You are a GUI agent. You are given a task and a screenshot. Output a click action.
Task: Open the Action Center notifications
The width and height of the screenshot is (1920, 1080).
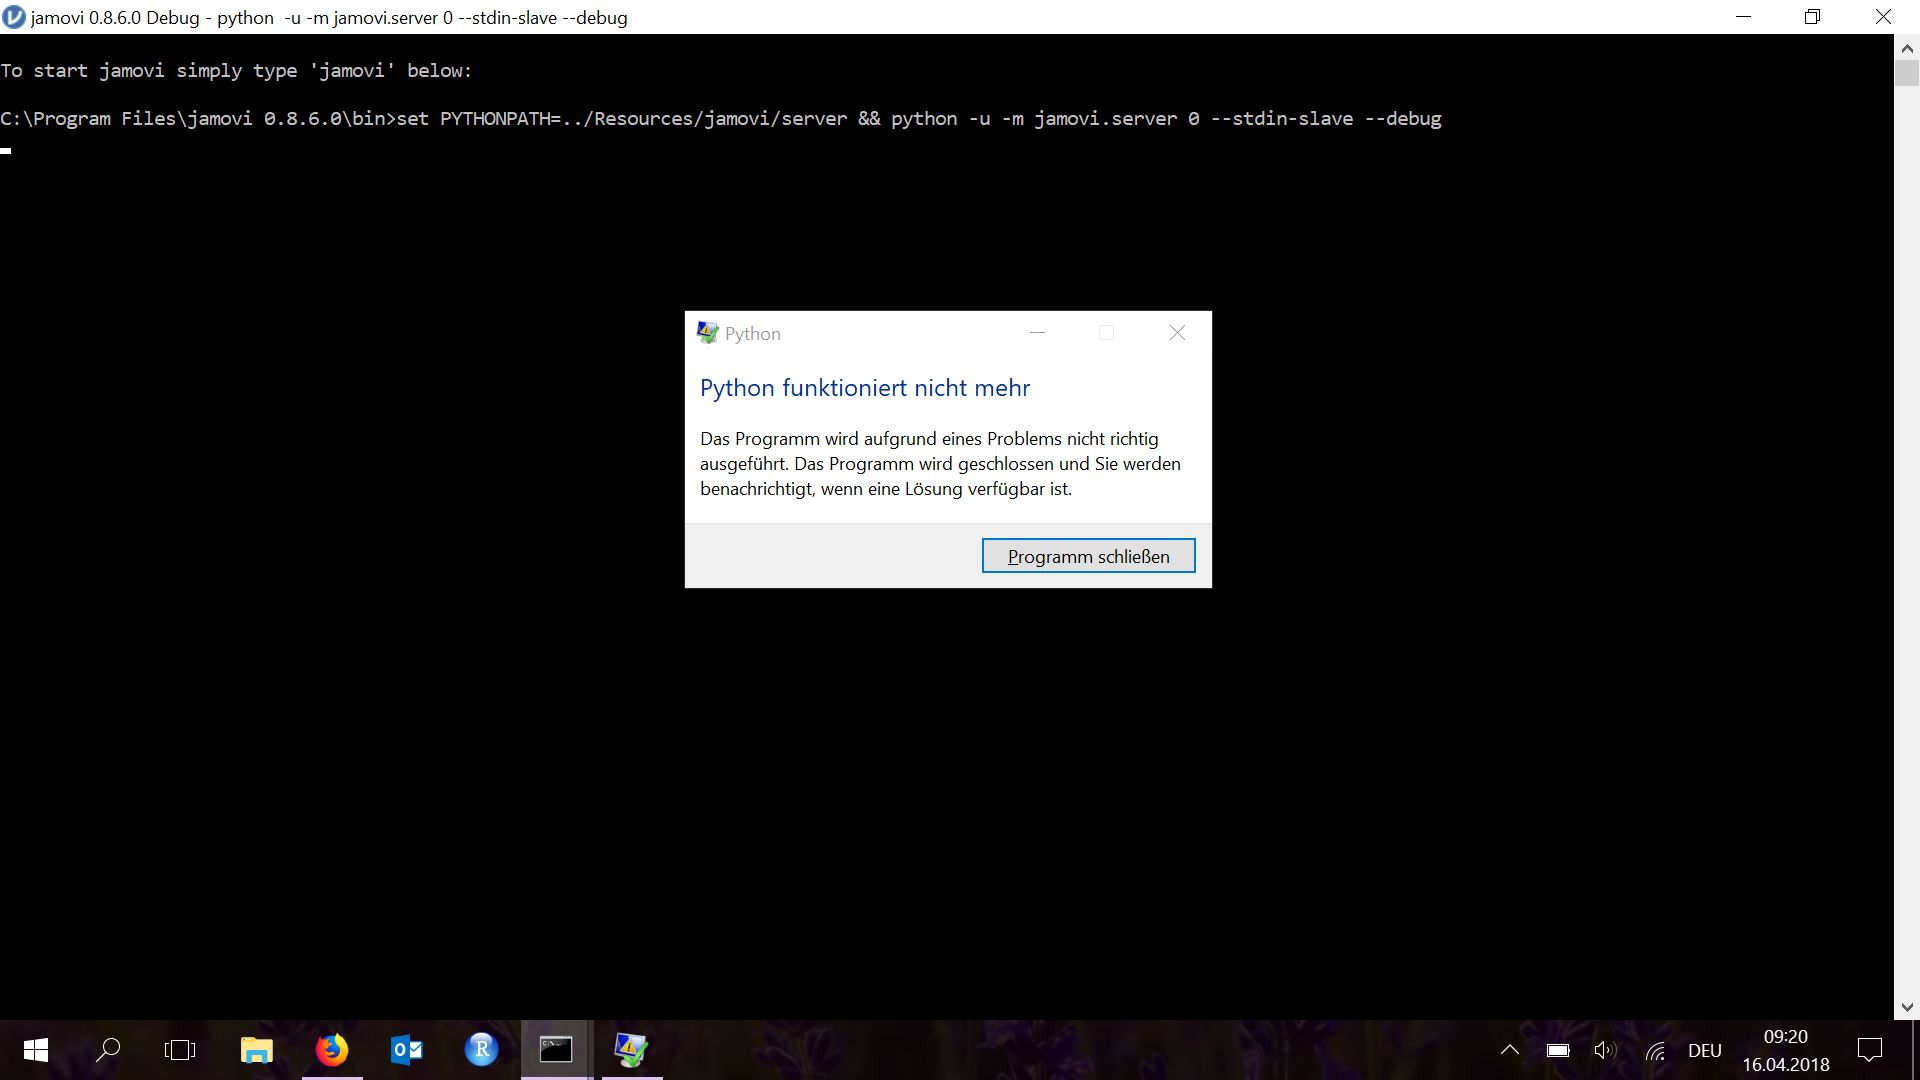[1869, 1050]
